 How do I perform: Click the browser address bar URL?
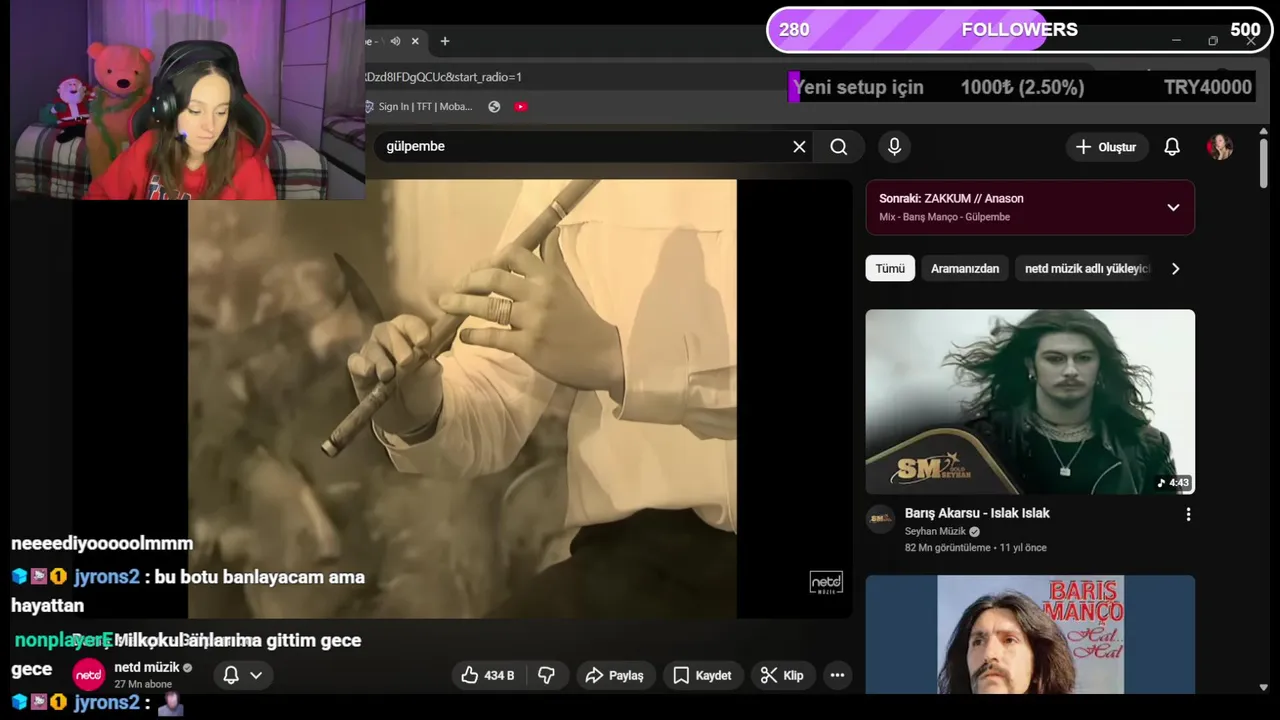tap(443, 77)
